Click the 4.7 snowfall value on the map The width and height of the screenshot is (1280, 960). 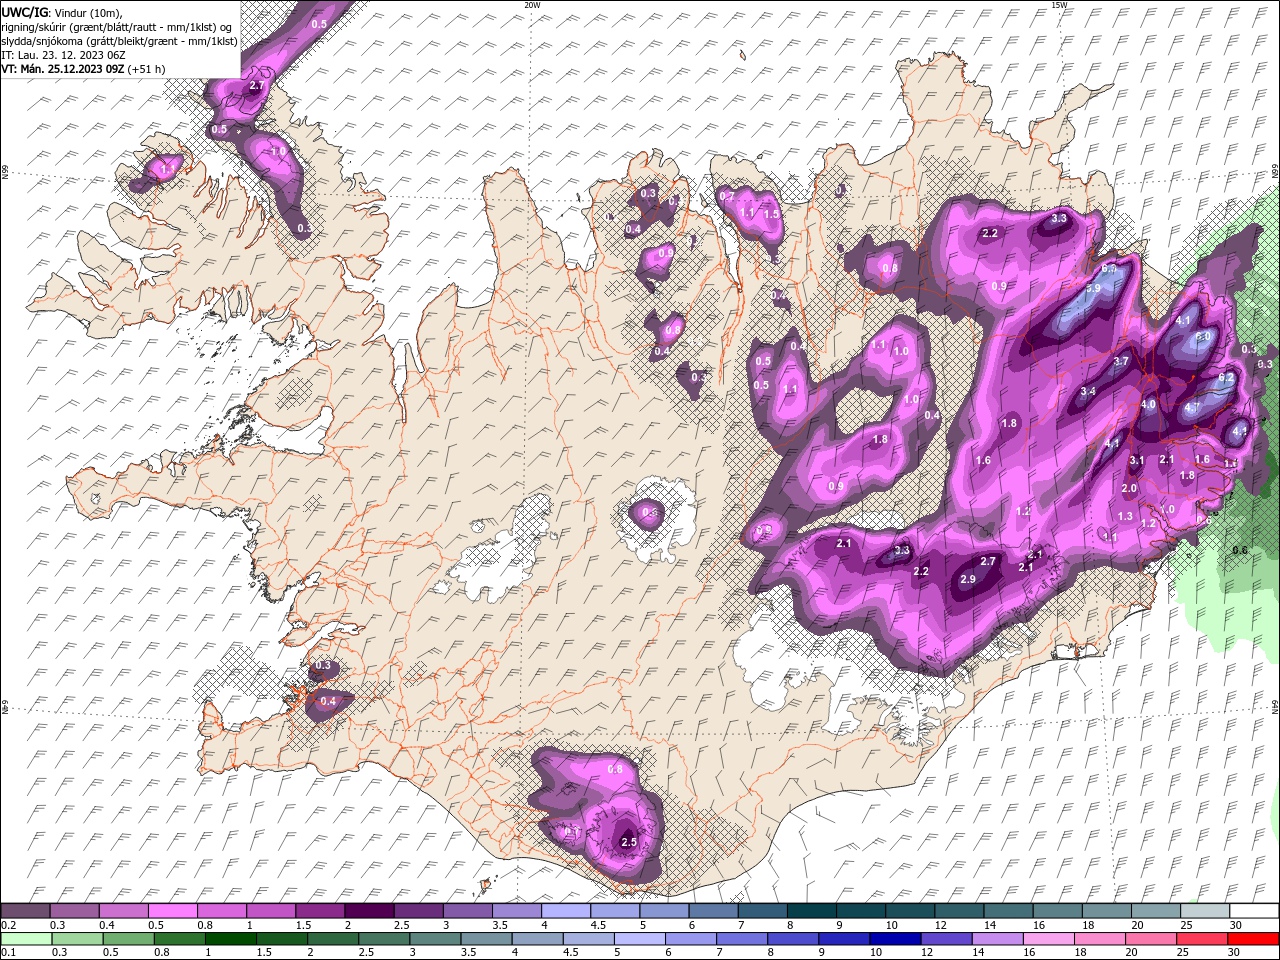pos(1191,408)
